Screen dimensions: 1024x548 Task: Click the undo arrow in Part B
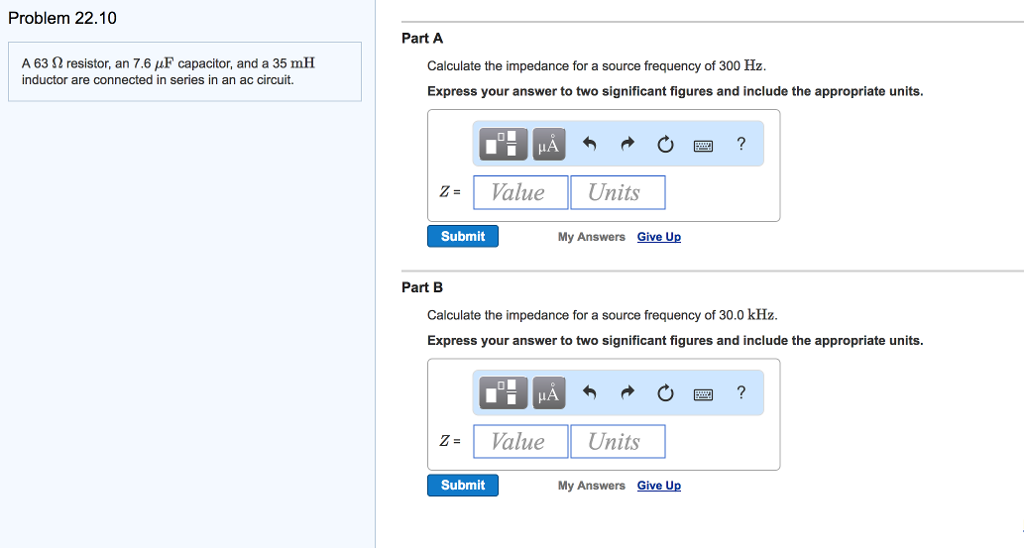point(590,394)
